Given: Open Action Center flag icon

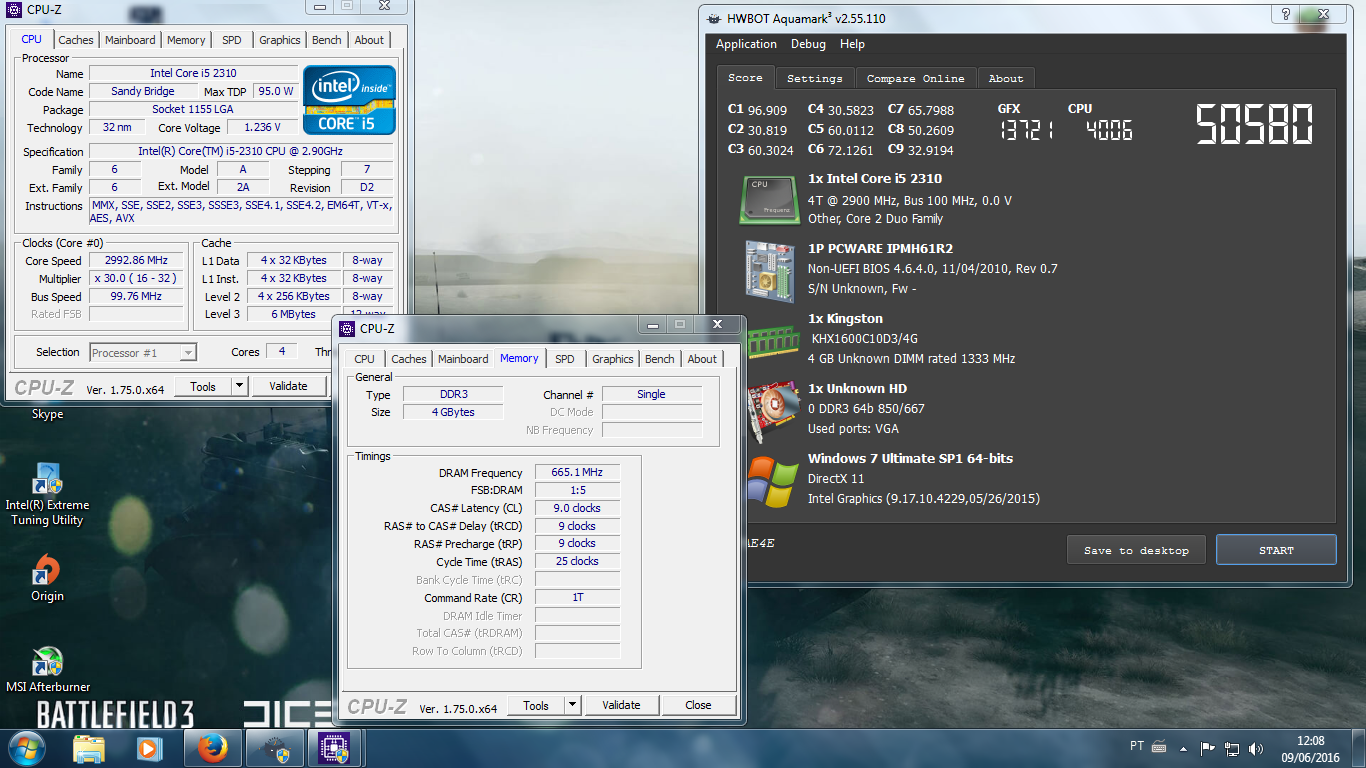Looking at the screenshot, I should point(1208,748).
